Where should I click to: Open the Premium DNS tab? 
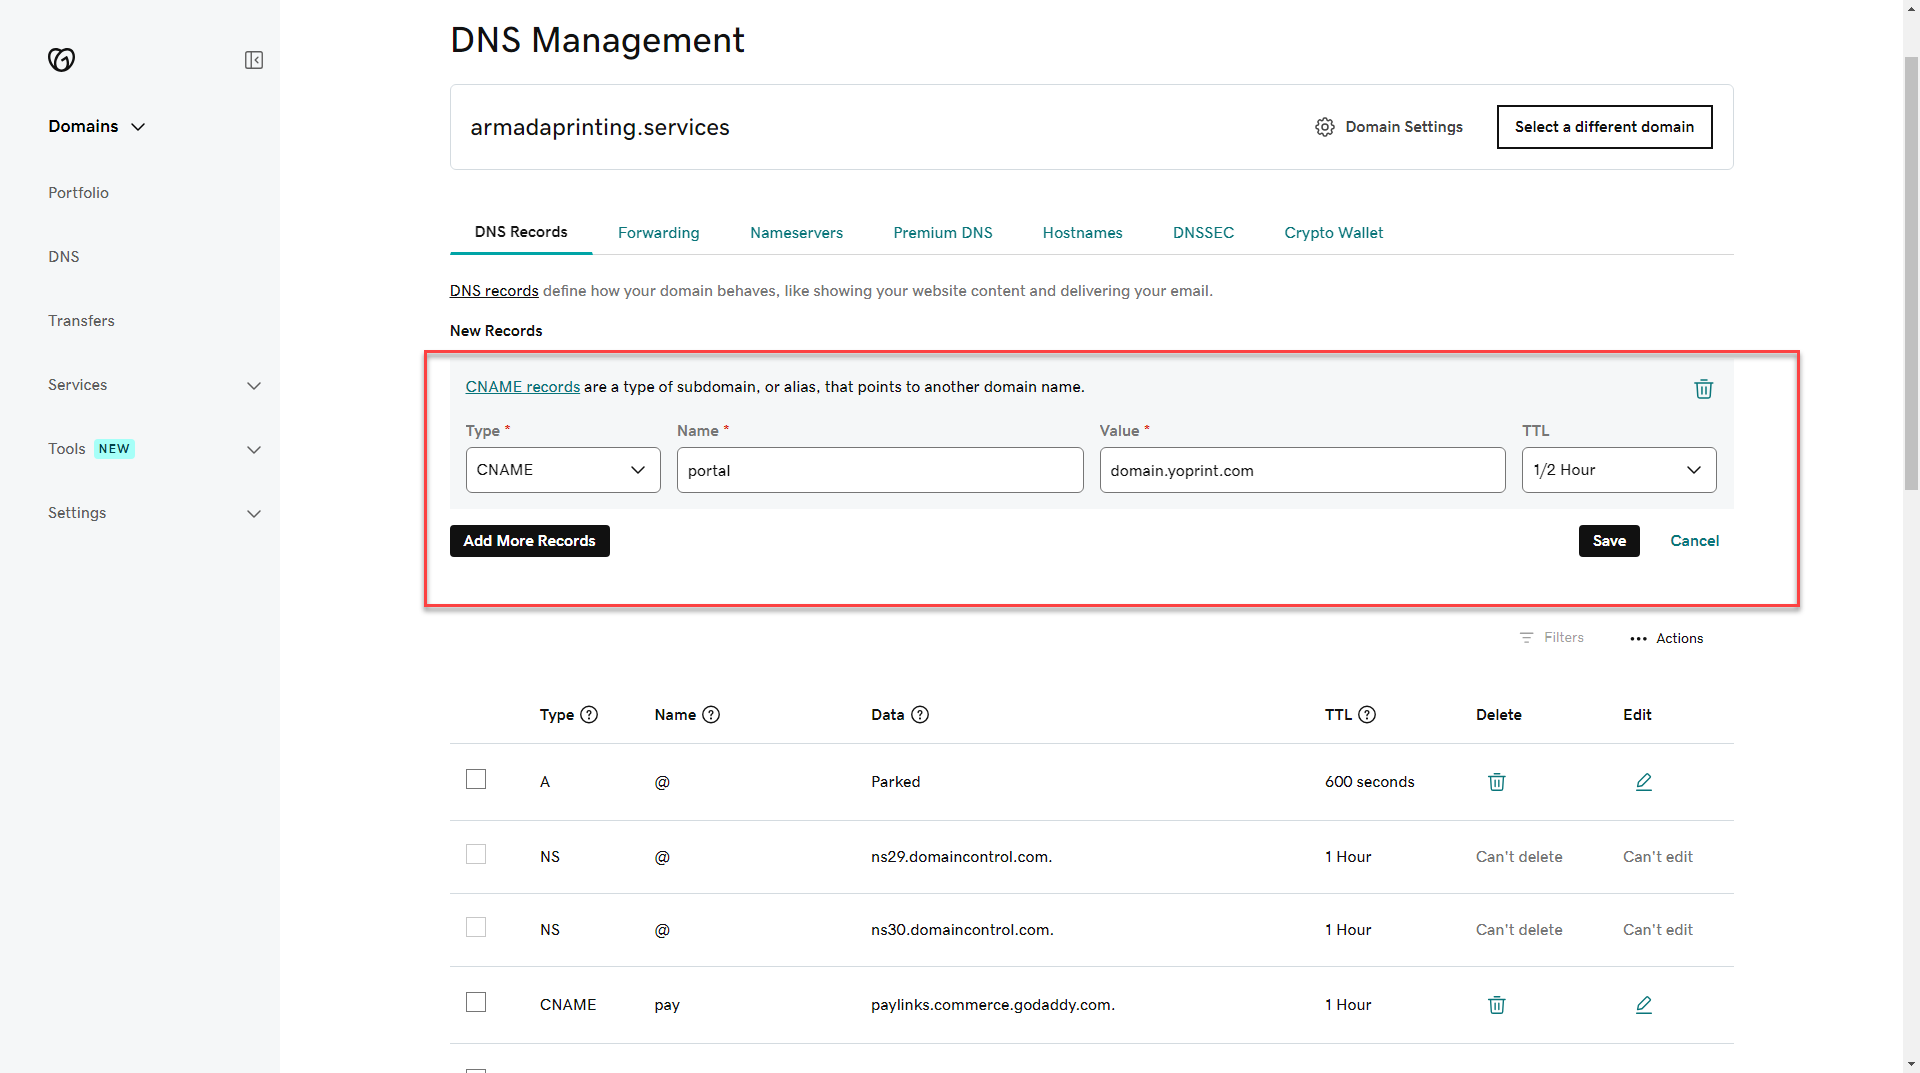[942, 233]
